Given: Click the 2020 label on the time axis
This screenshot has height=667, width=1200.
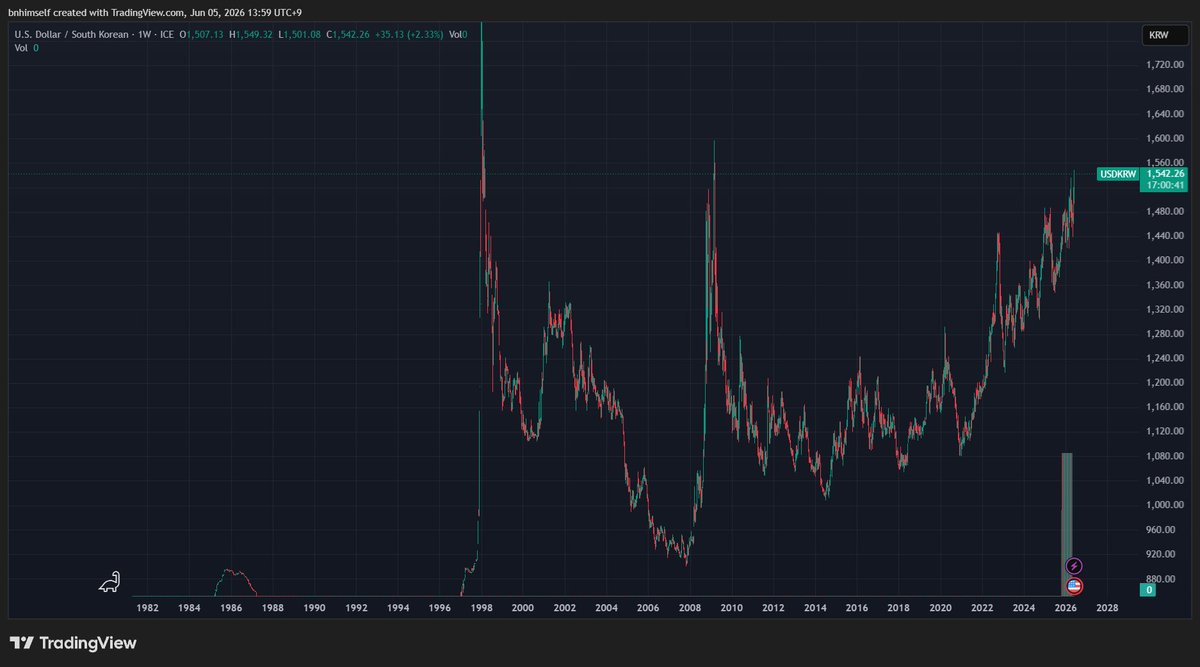Looking at the screenshot, I should [940, 607].
